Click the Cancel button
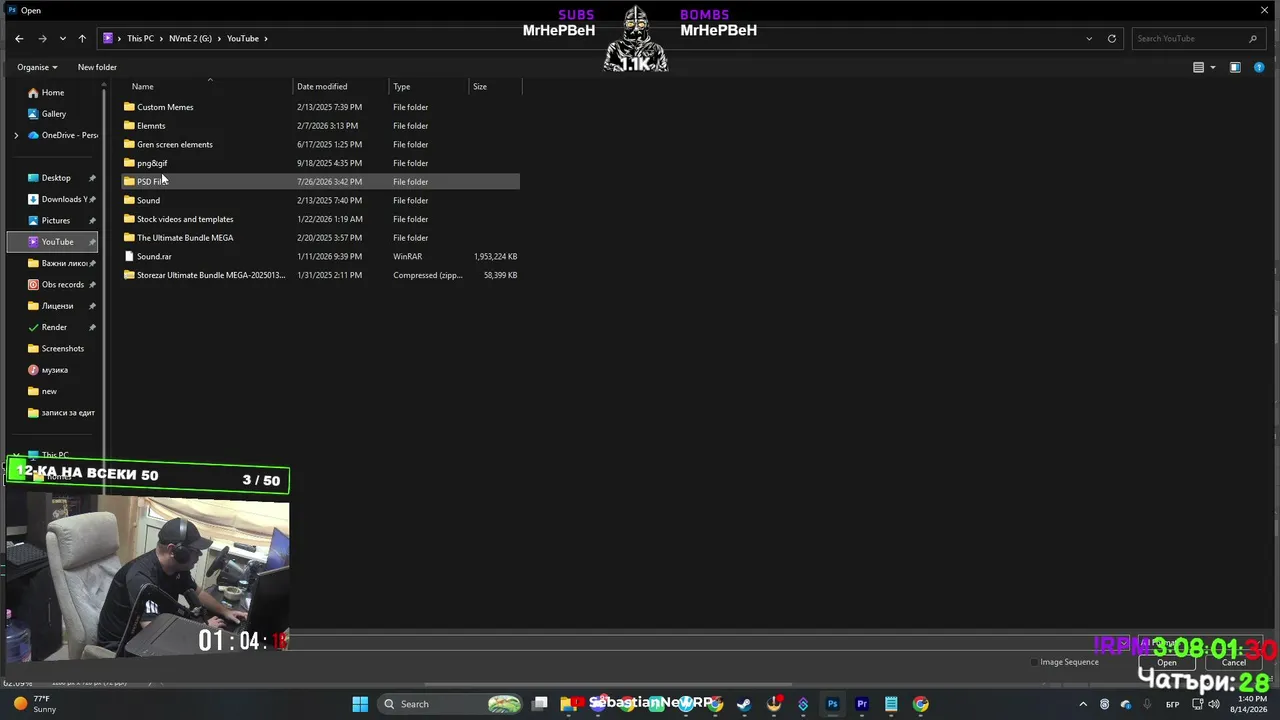 tap(1234, 662)
